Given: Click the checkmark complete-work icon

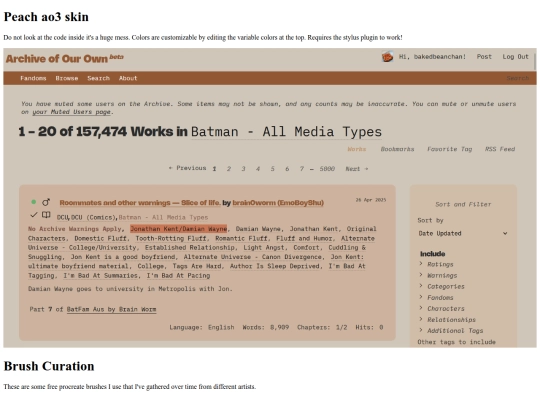Looking at the screenshot, I should 34,215.
